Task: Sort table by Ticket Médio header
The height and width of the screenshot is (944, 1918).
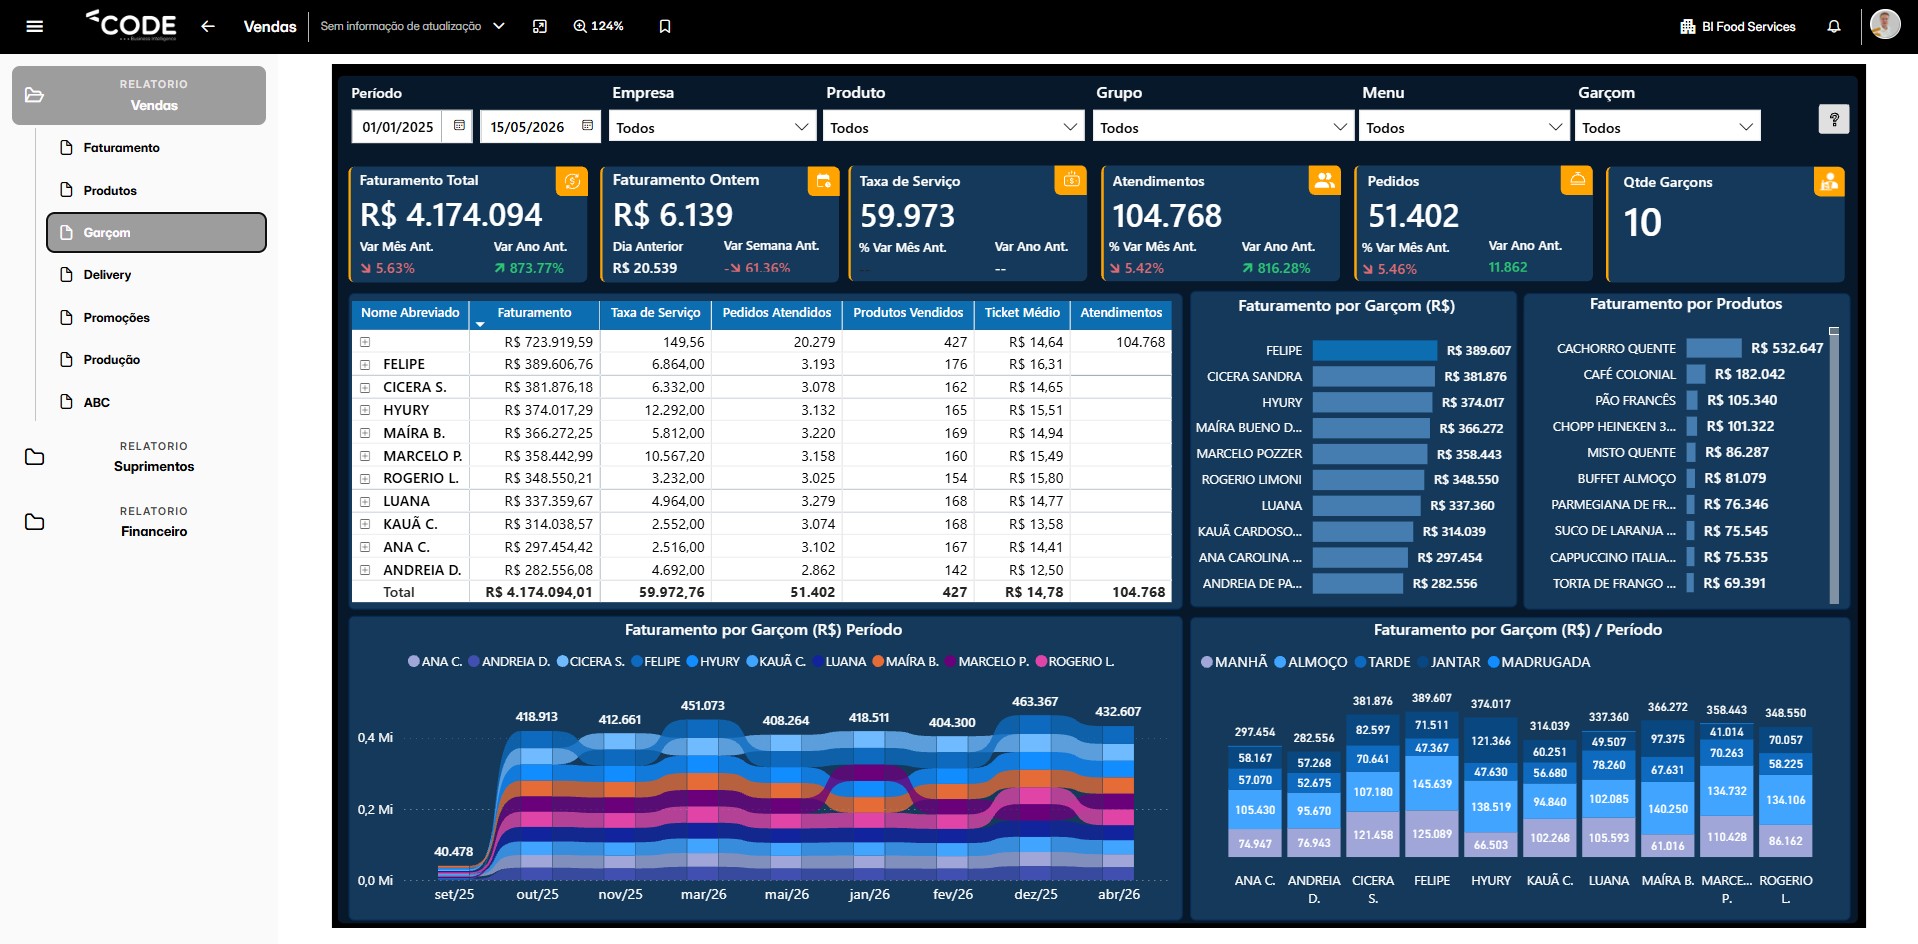Action: pos(1022,313)
